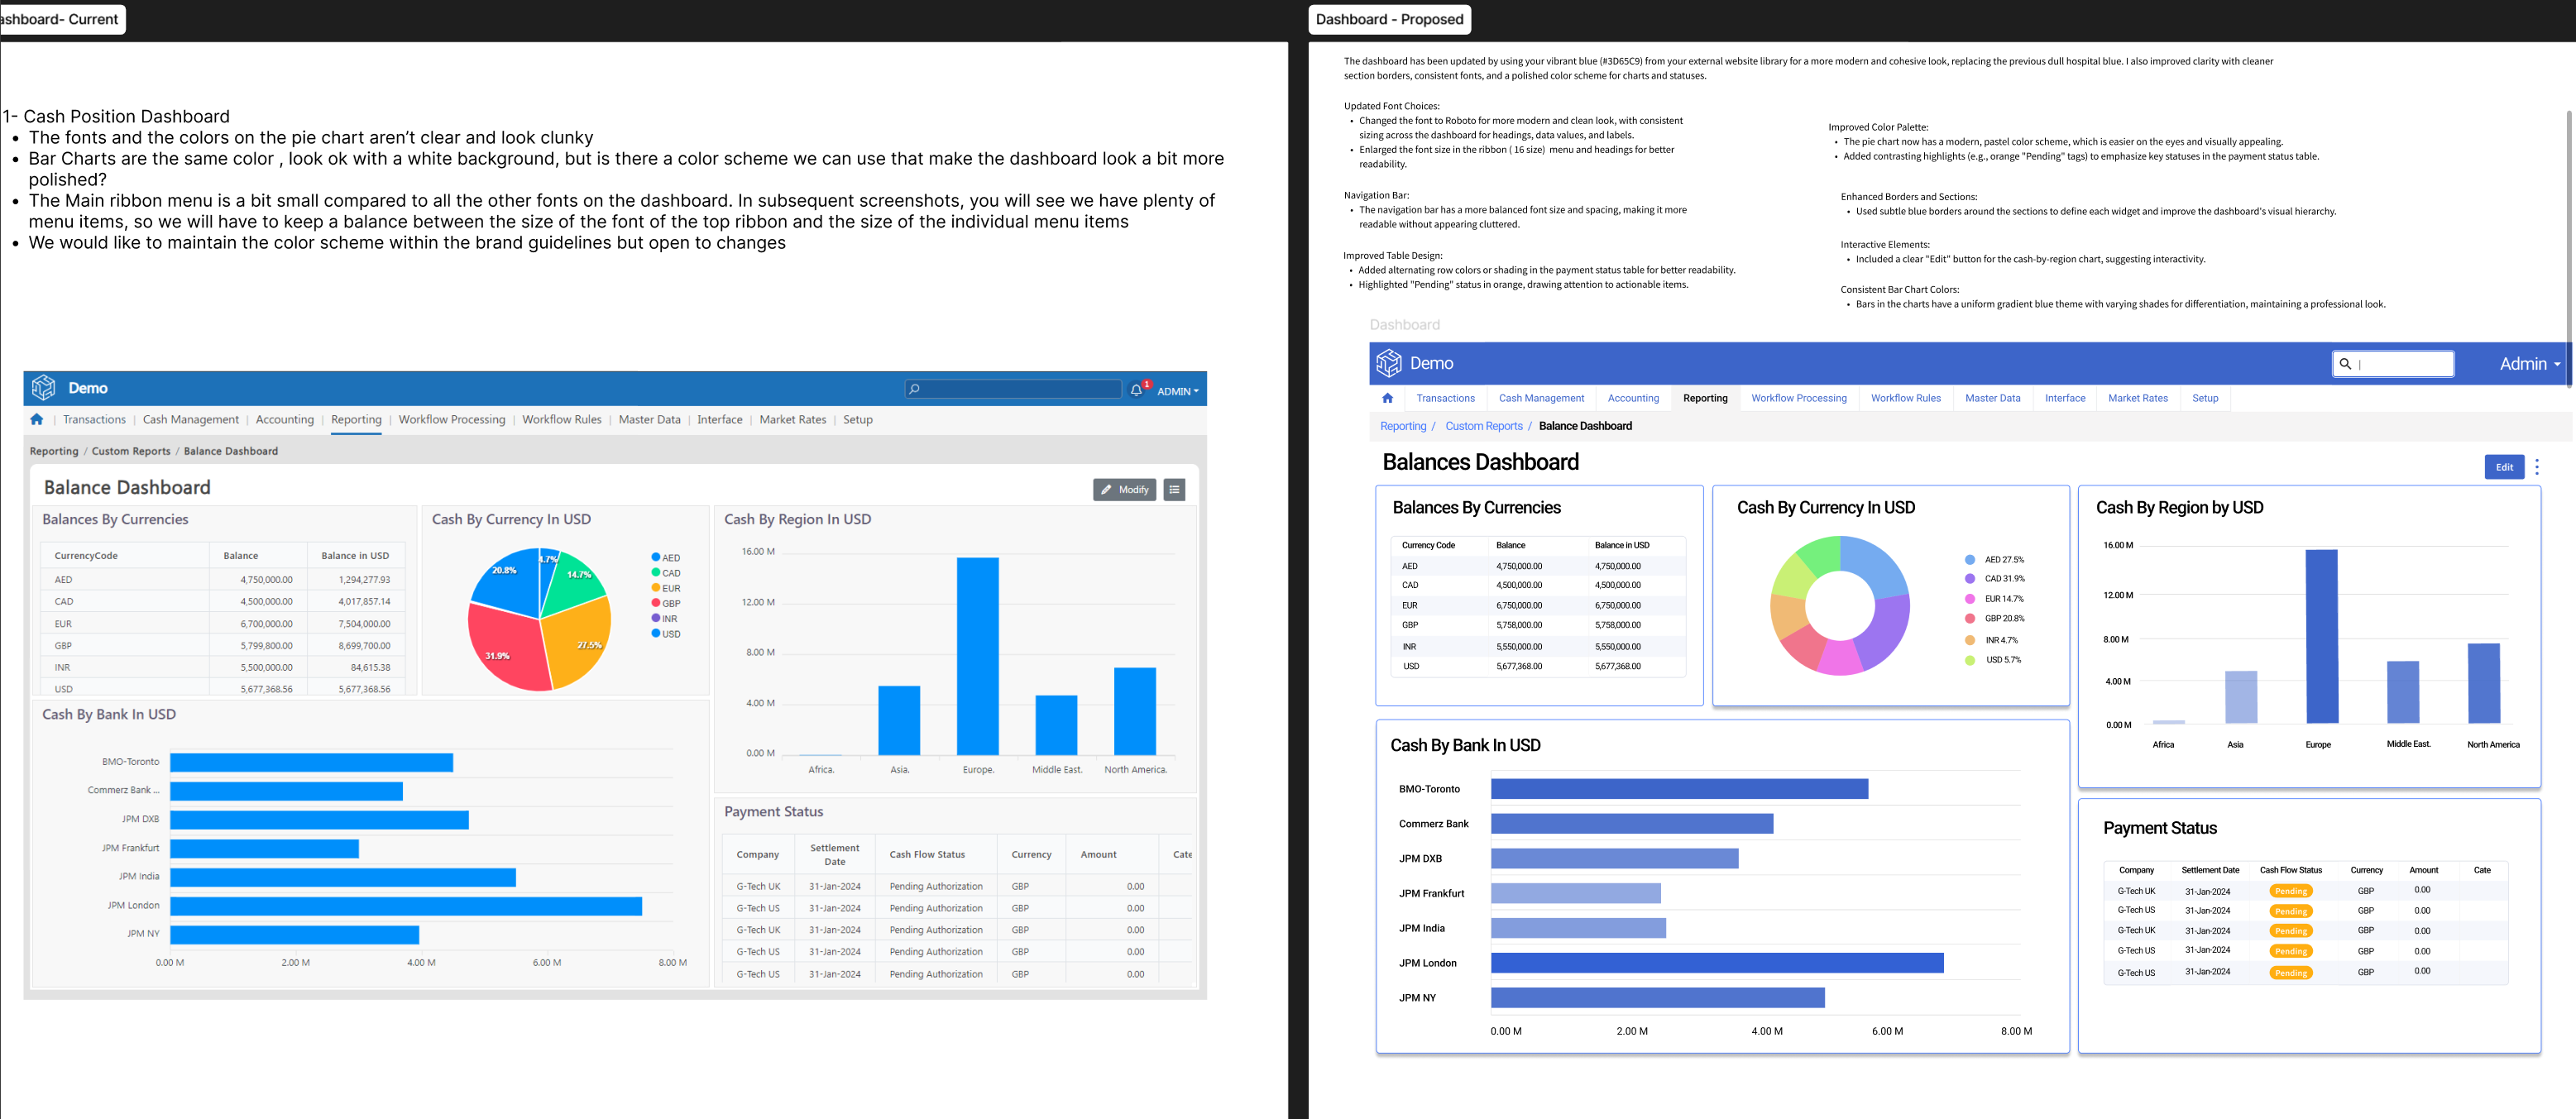2576x1119 pixels.
Task: Select the home icon on the proposed navbar
Action: click(1388, 397)
